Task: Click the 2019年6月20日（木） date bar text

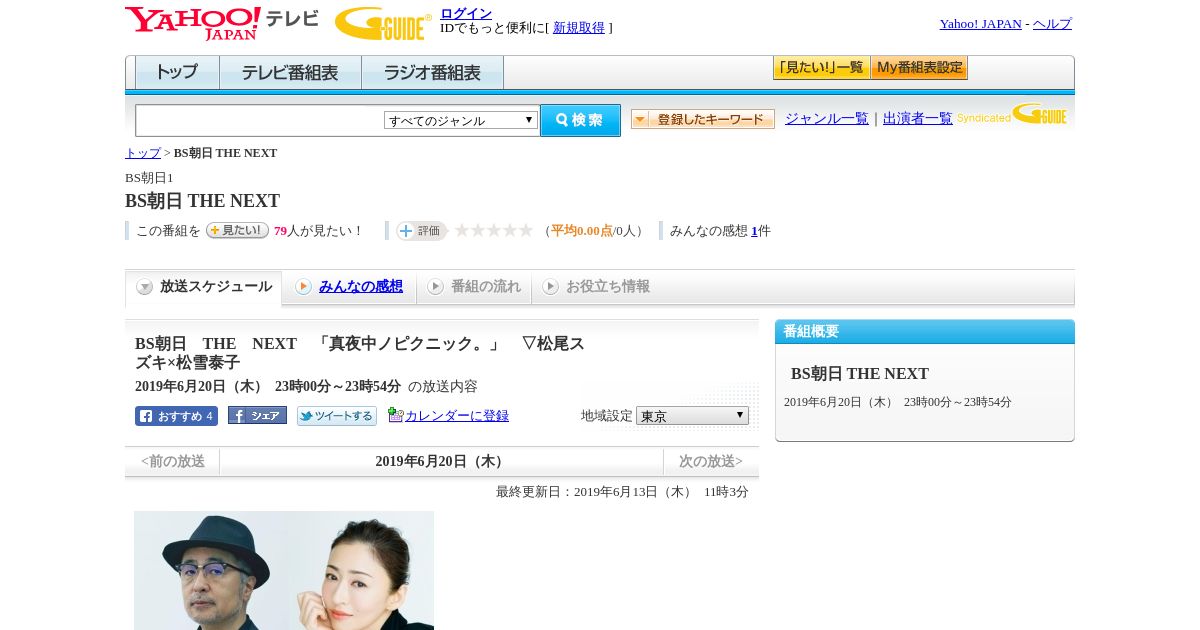Action: (x=441, y=462)
